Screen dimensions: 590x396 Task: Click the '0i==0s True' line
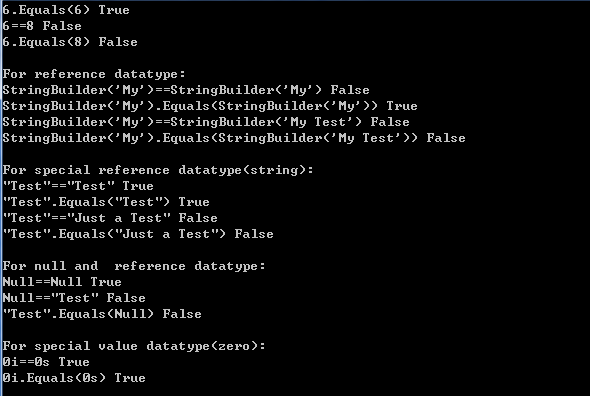click(46, 362)
